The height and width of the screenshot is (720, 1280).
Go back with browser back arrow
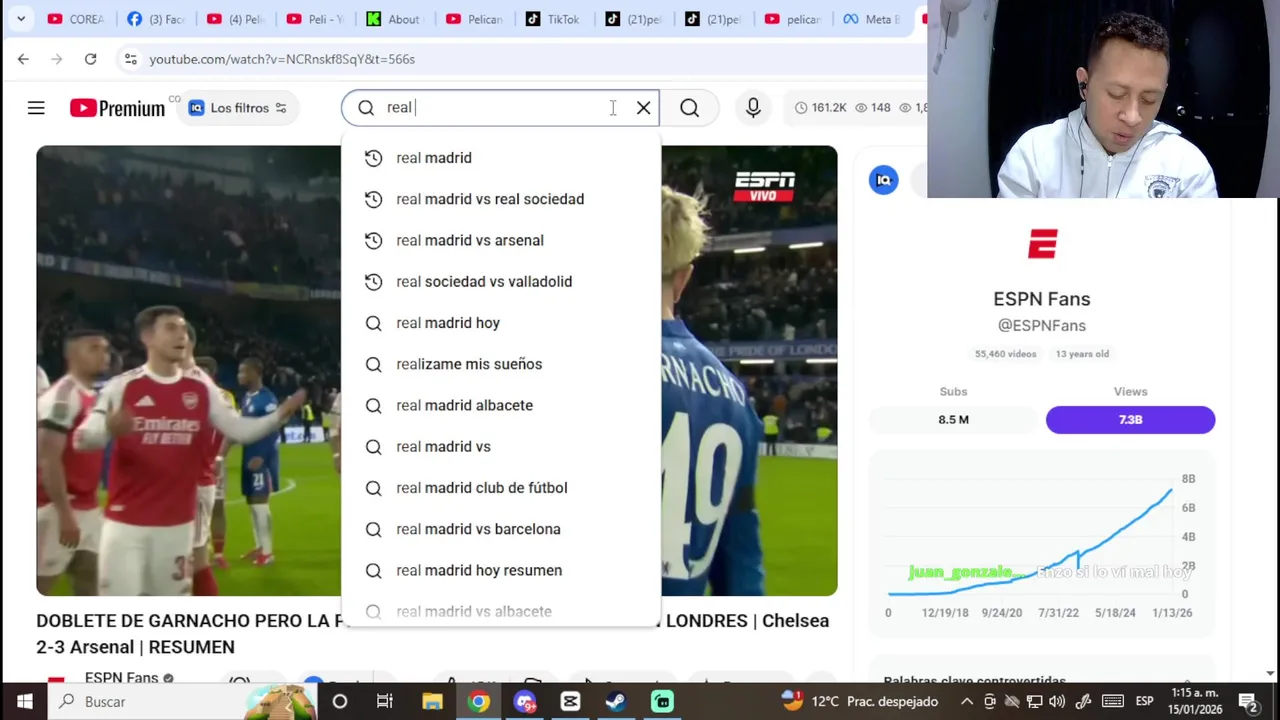pos(23,59)
